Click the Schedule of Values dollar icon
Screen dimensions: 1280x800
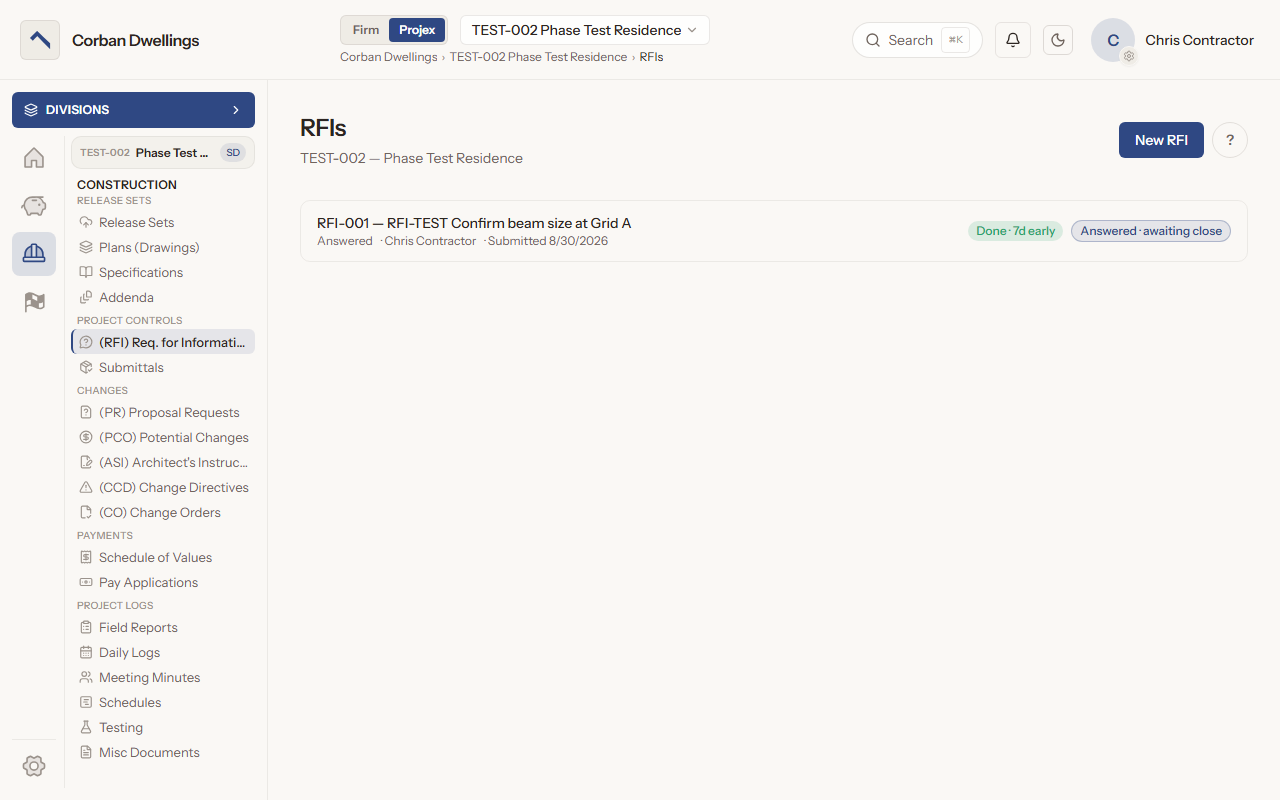click(x=86, y=557)
